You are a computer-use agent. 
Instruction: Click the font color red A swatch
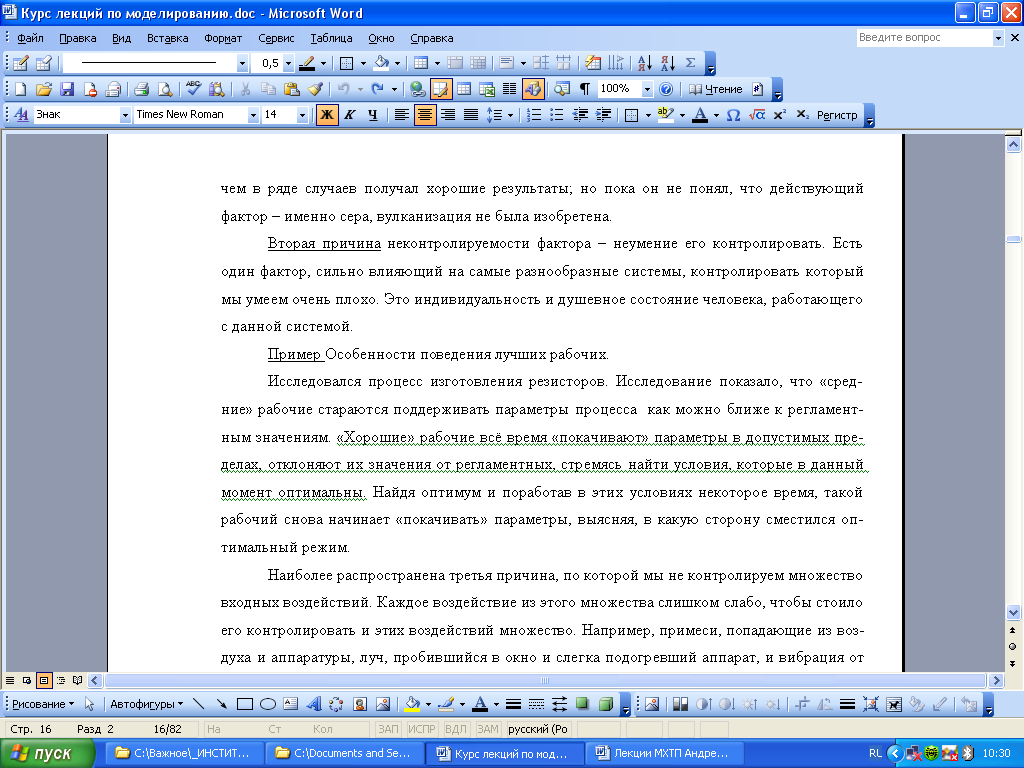[x=700, y=115]
